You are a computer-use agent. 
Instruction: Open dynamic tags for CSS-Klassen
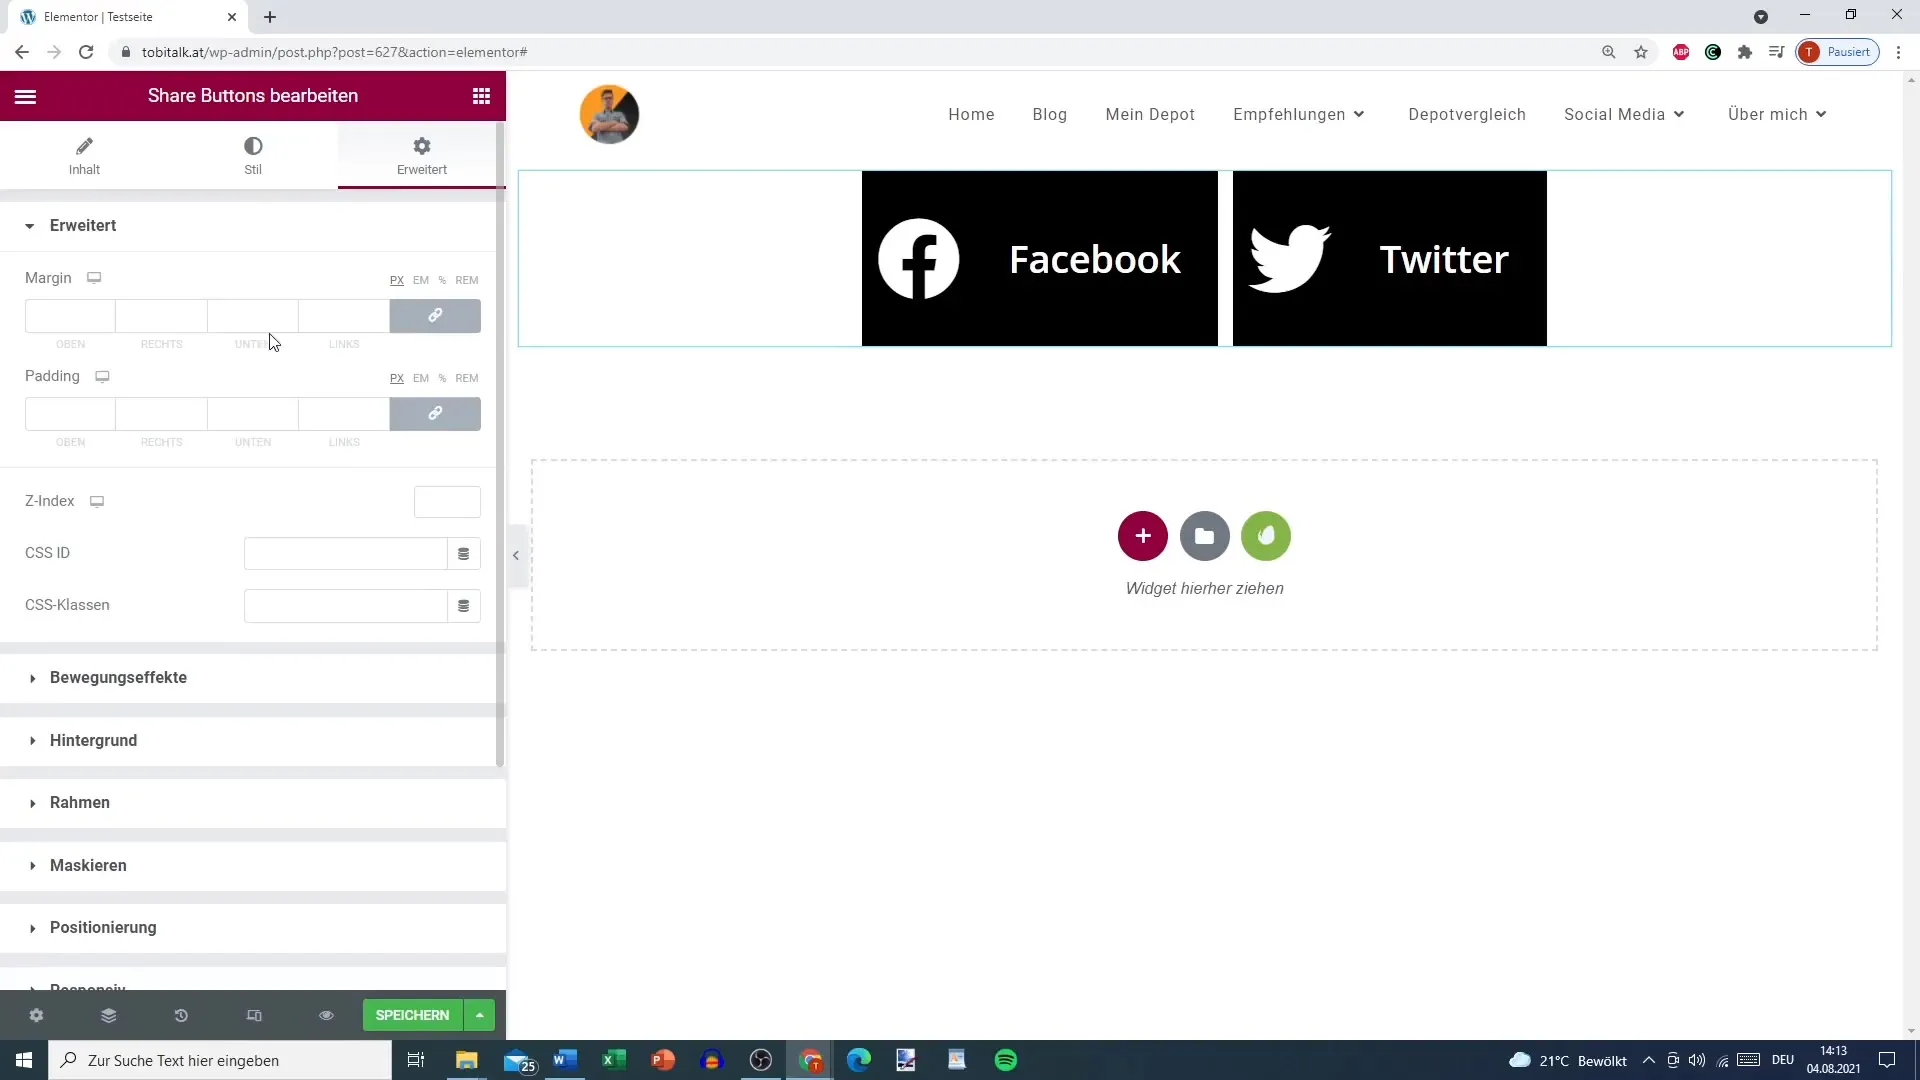[464, 606]
